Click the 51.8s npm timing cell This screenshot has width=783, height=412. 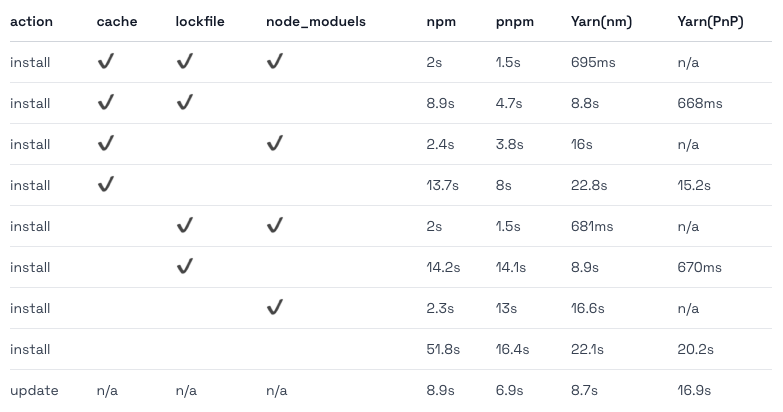click(443, 349)
